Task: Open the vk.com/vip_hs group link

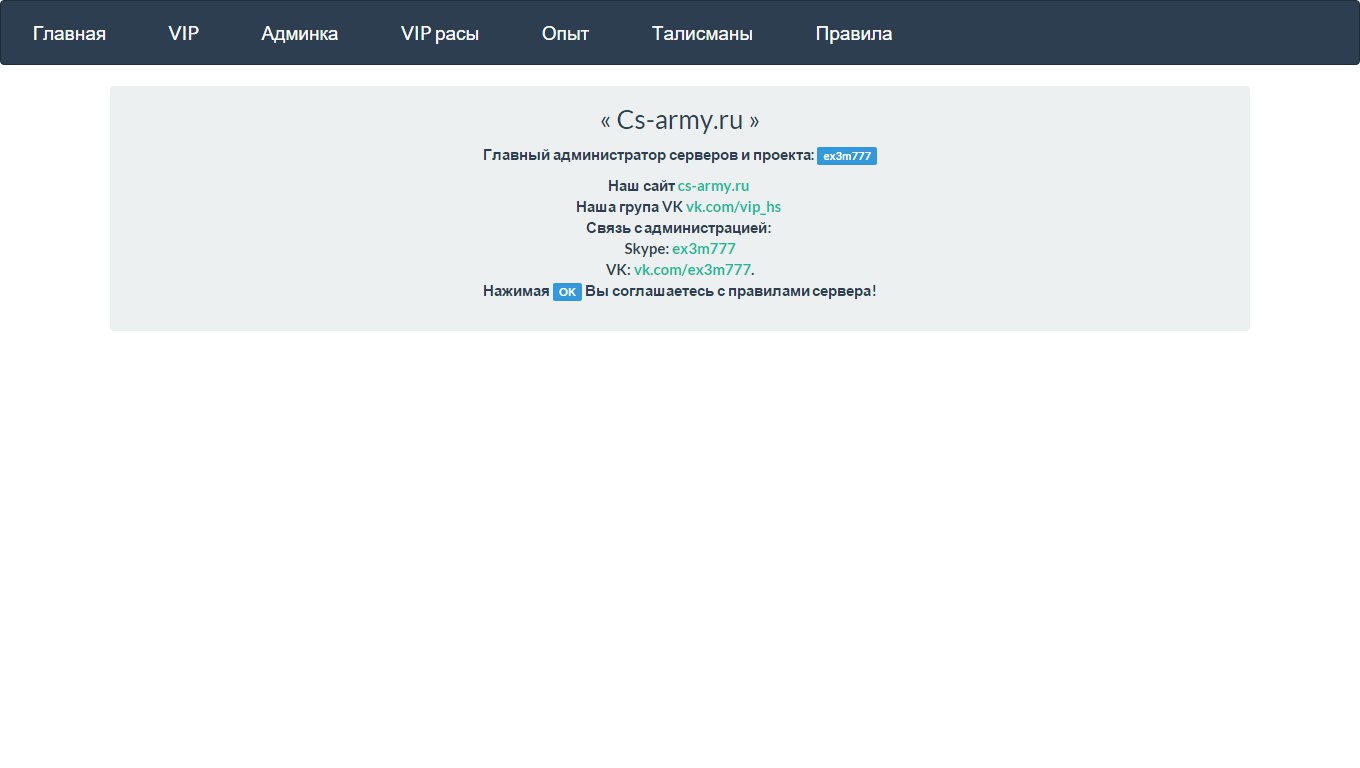Action: [733, 207]
